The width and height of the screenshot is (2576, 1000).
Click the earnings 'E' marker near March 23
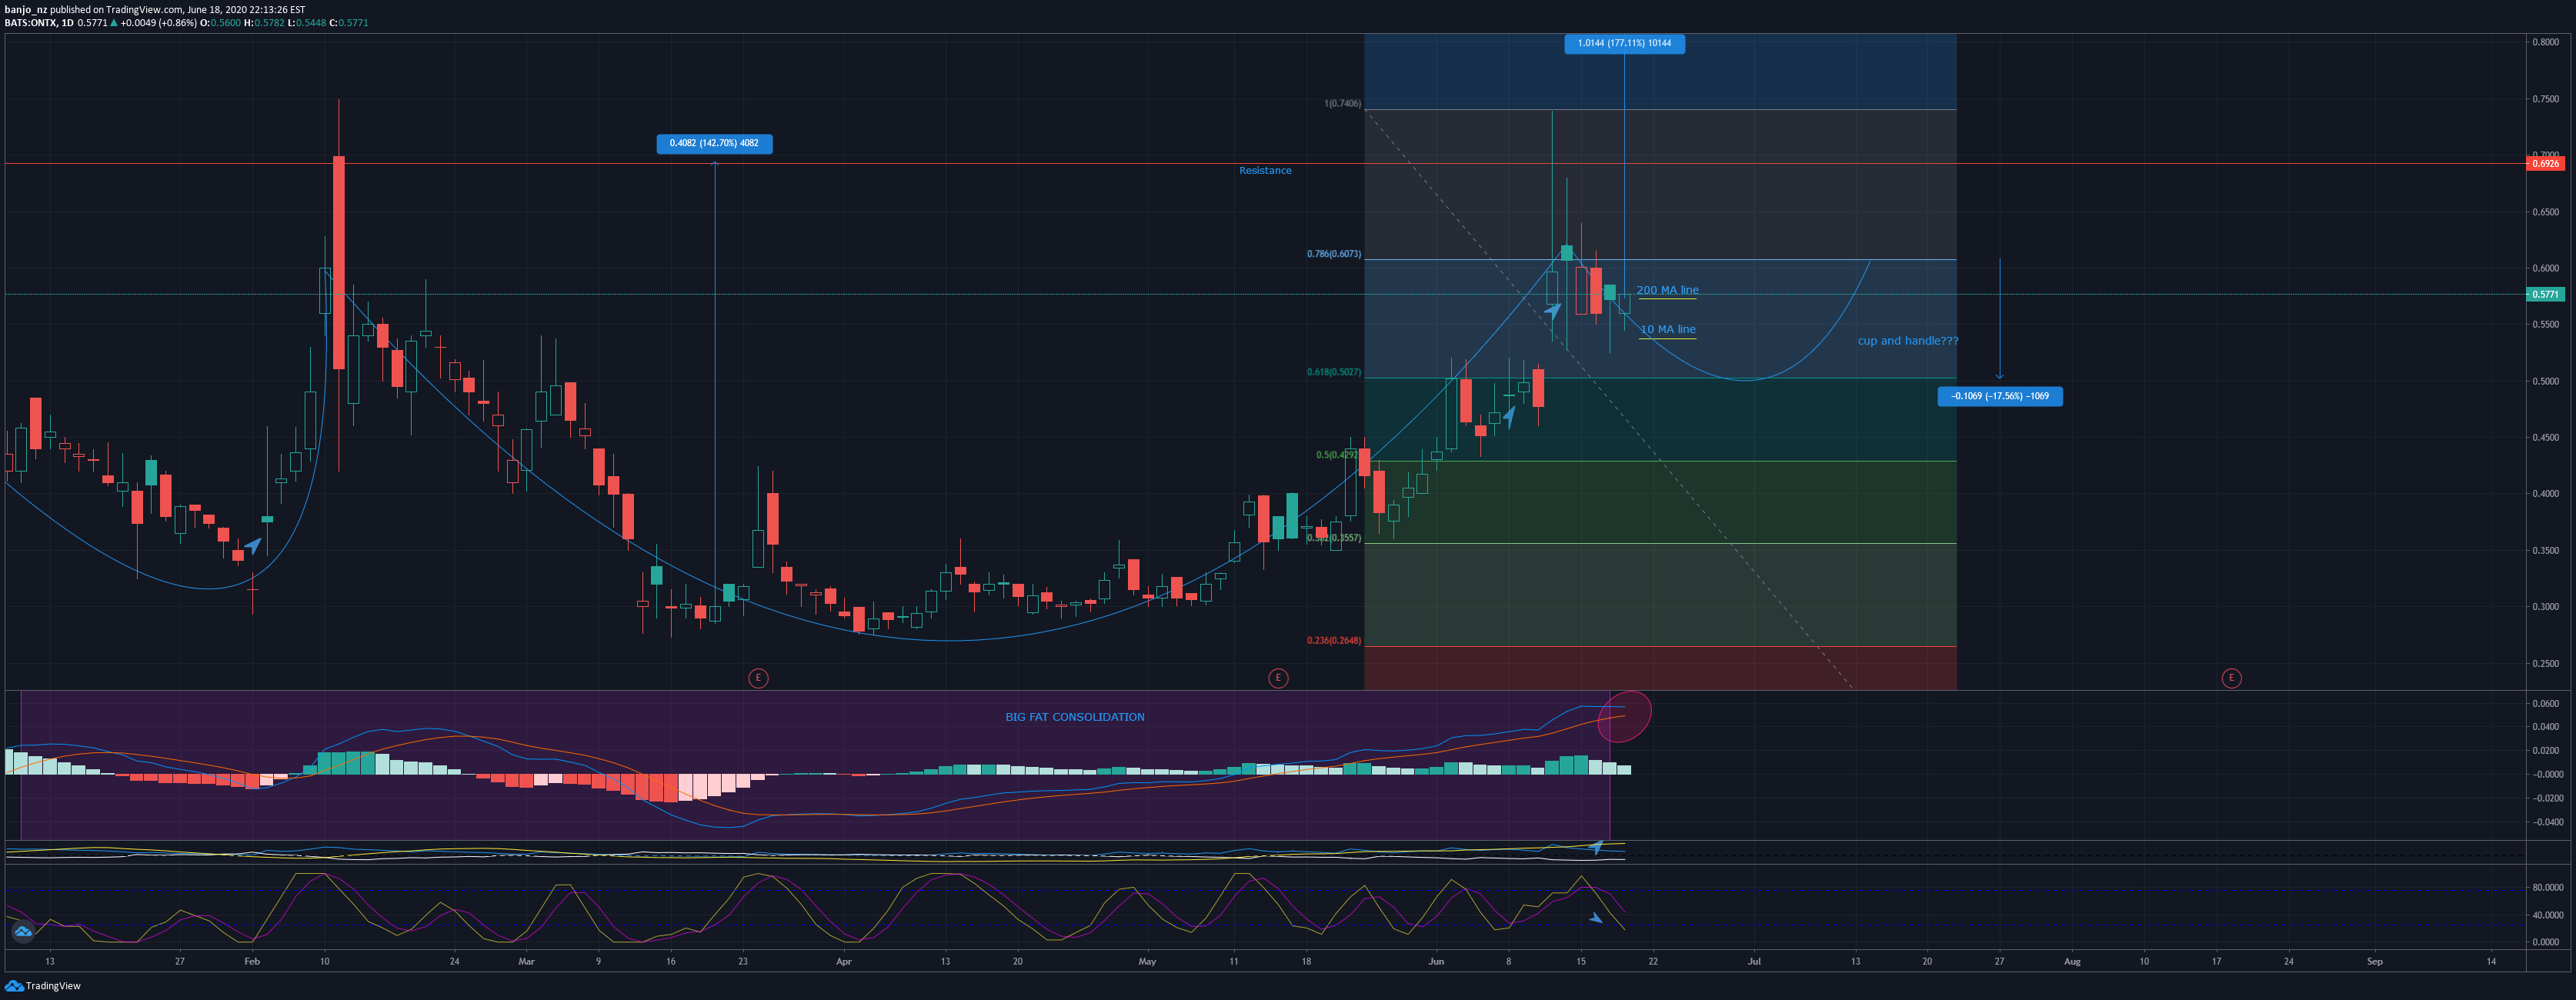(758, 678)
